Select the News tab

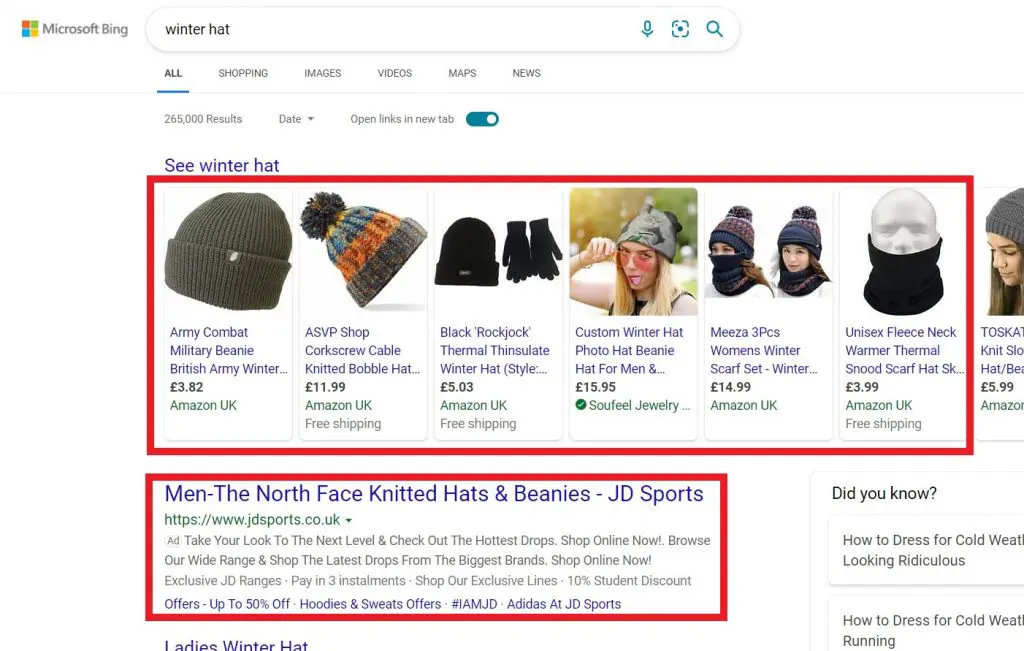[526, 73]
